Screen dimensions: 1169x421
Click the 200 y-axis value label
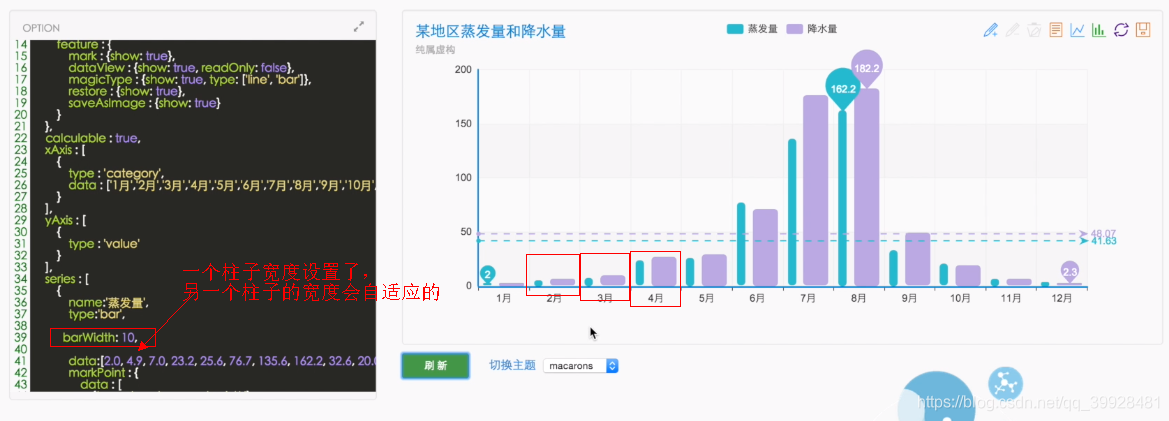[463, 70]
